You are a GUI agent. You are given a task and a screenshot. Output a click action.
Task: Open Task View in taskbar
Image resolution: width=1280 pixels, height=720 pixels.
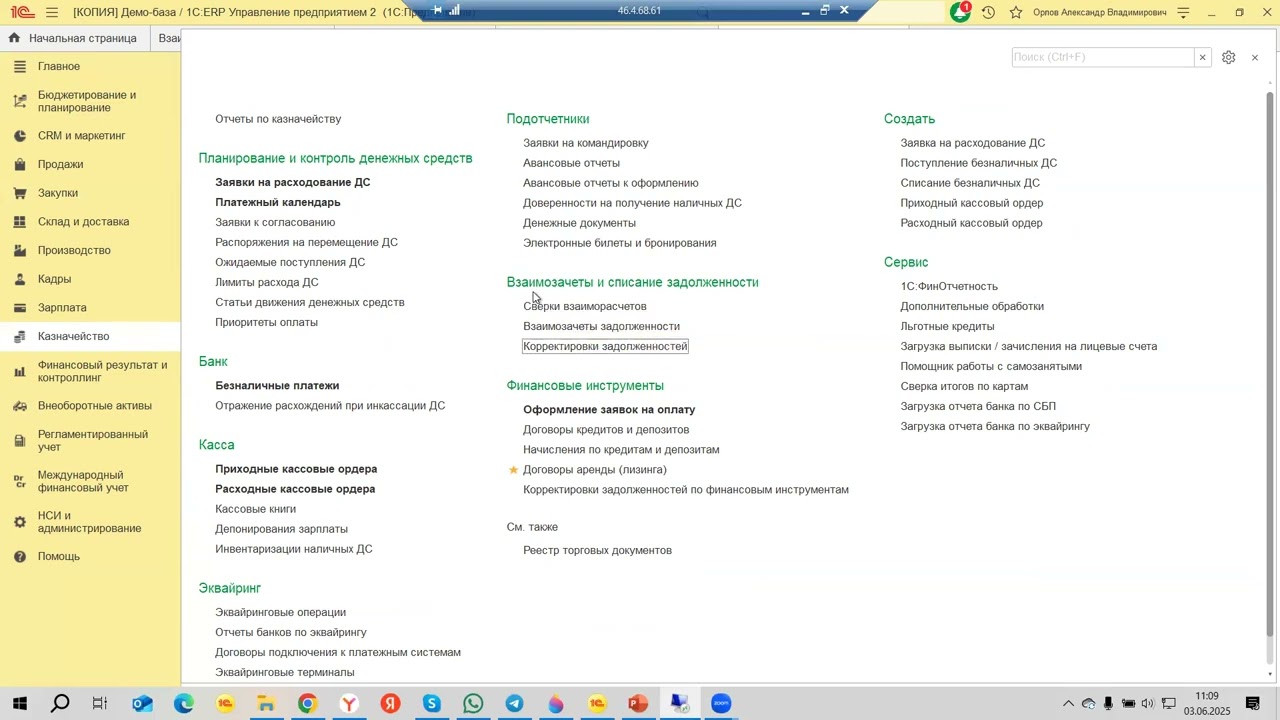pos(100,704)
